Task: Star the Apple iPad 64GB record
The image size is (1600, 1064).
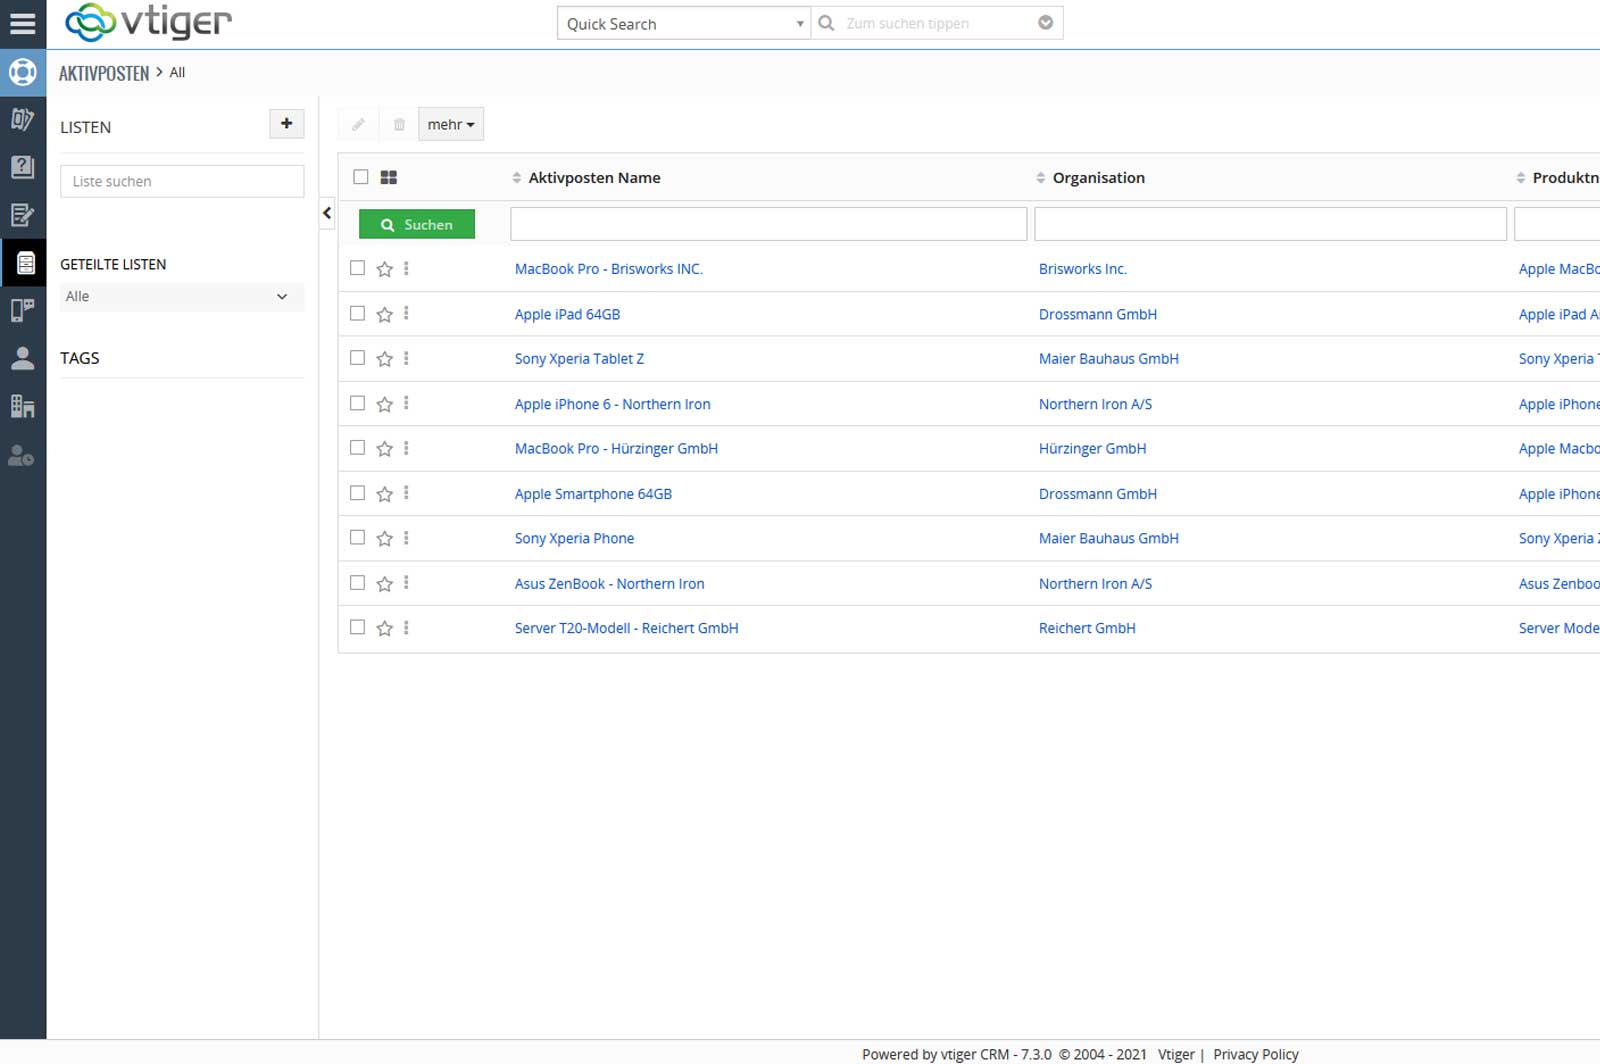Action: pos(384,314)
